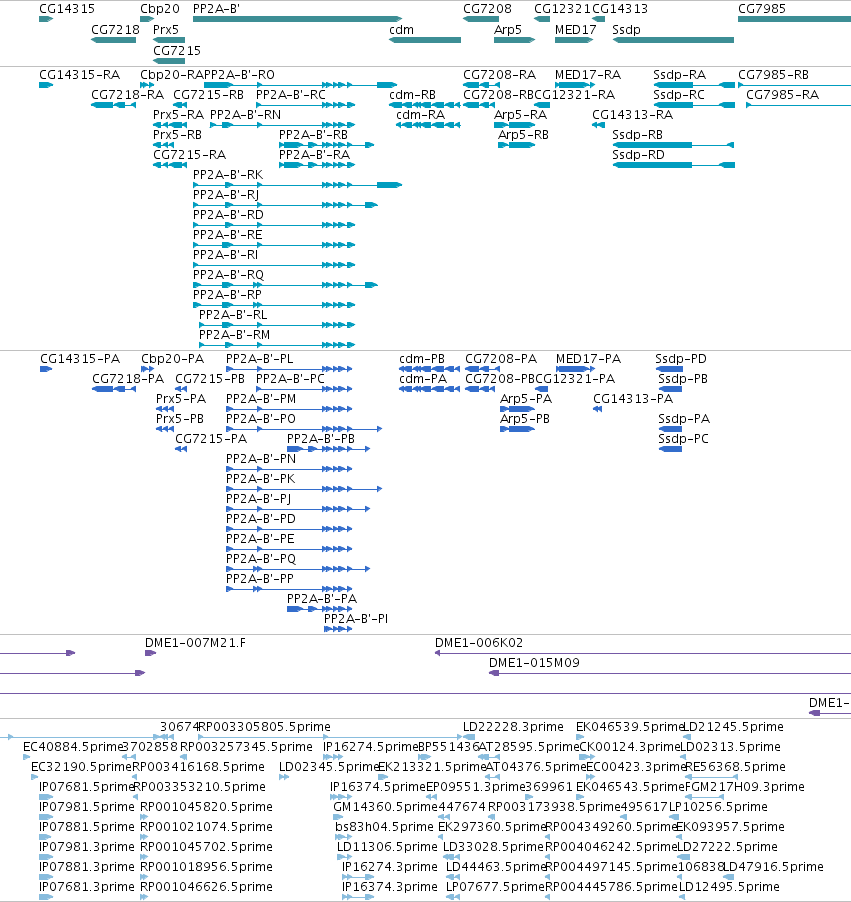Select EST bs83h04.5prime label
Image resolution: width=851 pixels, height=902 pixels.
coord(384,827)
